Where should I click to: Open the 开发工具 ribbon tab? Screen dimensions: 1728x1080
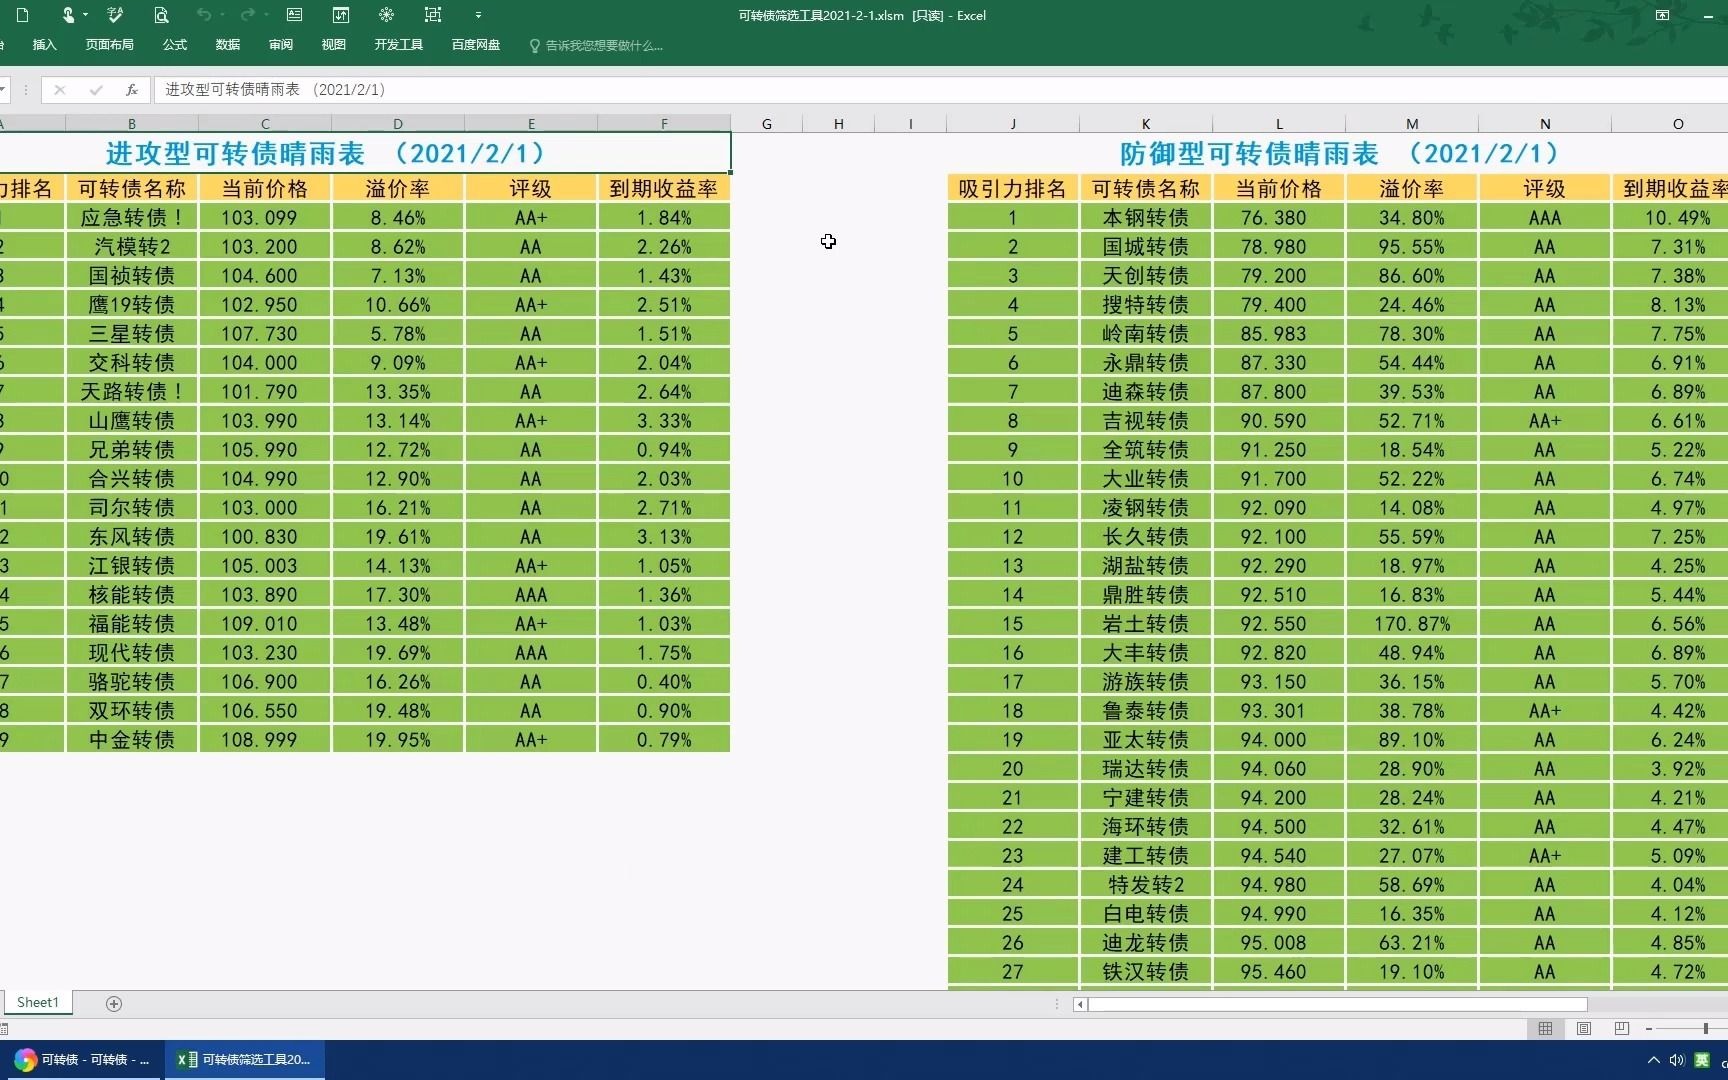(x=399, y=45)
